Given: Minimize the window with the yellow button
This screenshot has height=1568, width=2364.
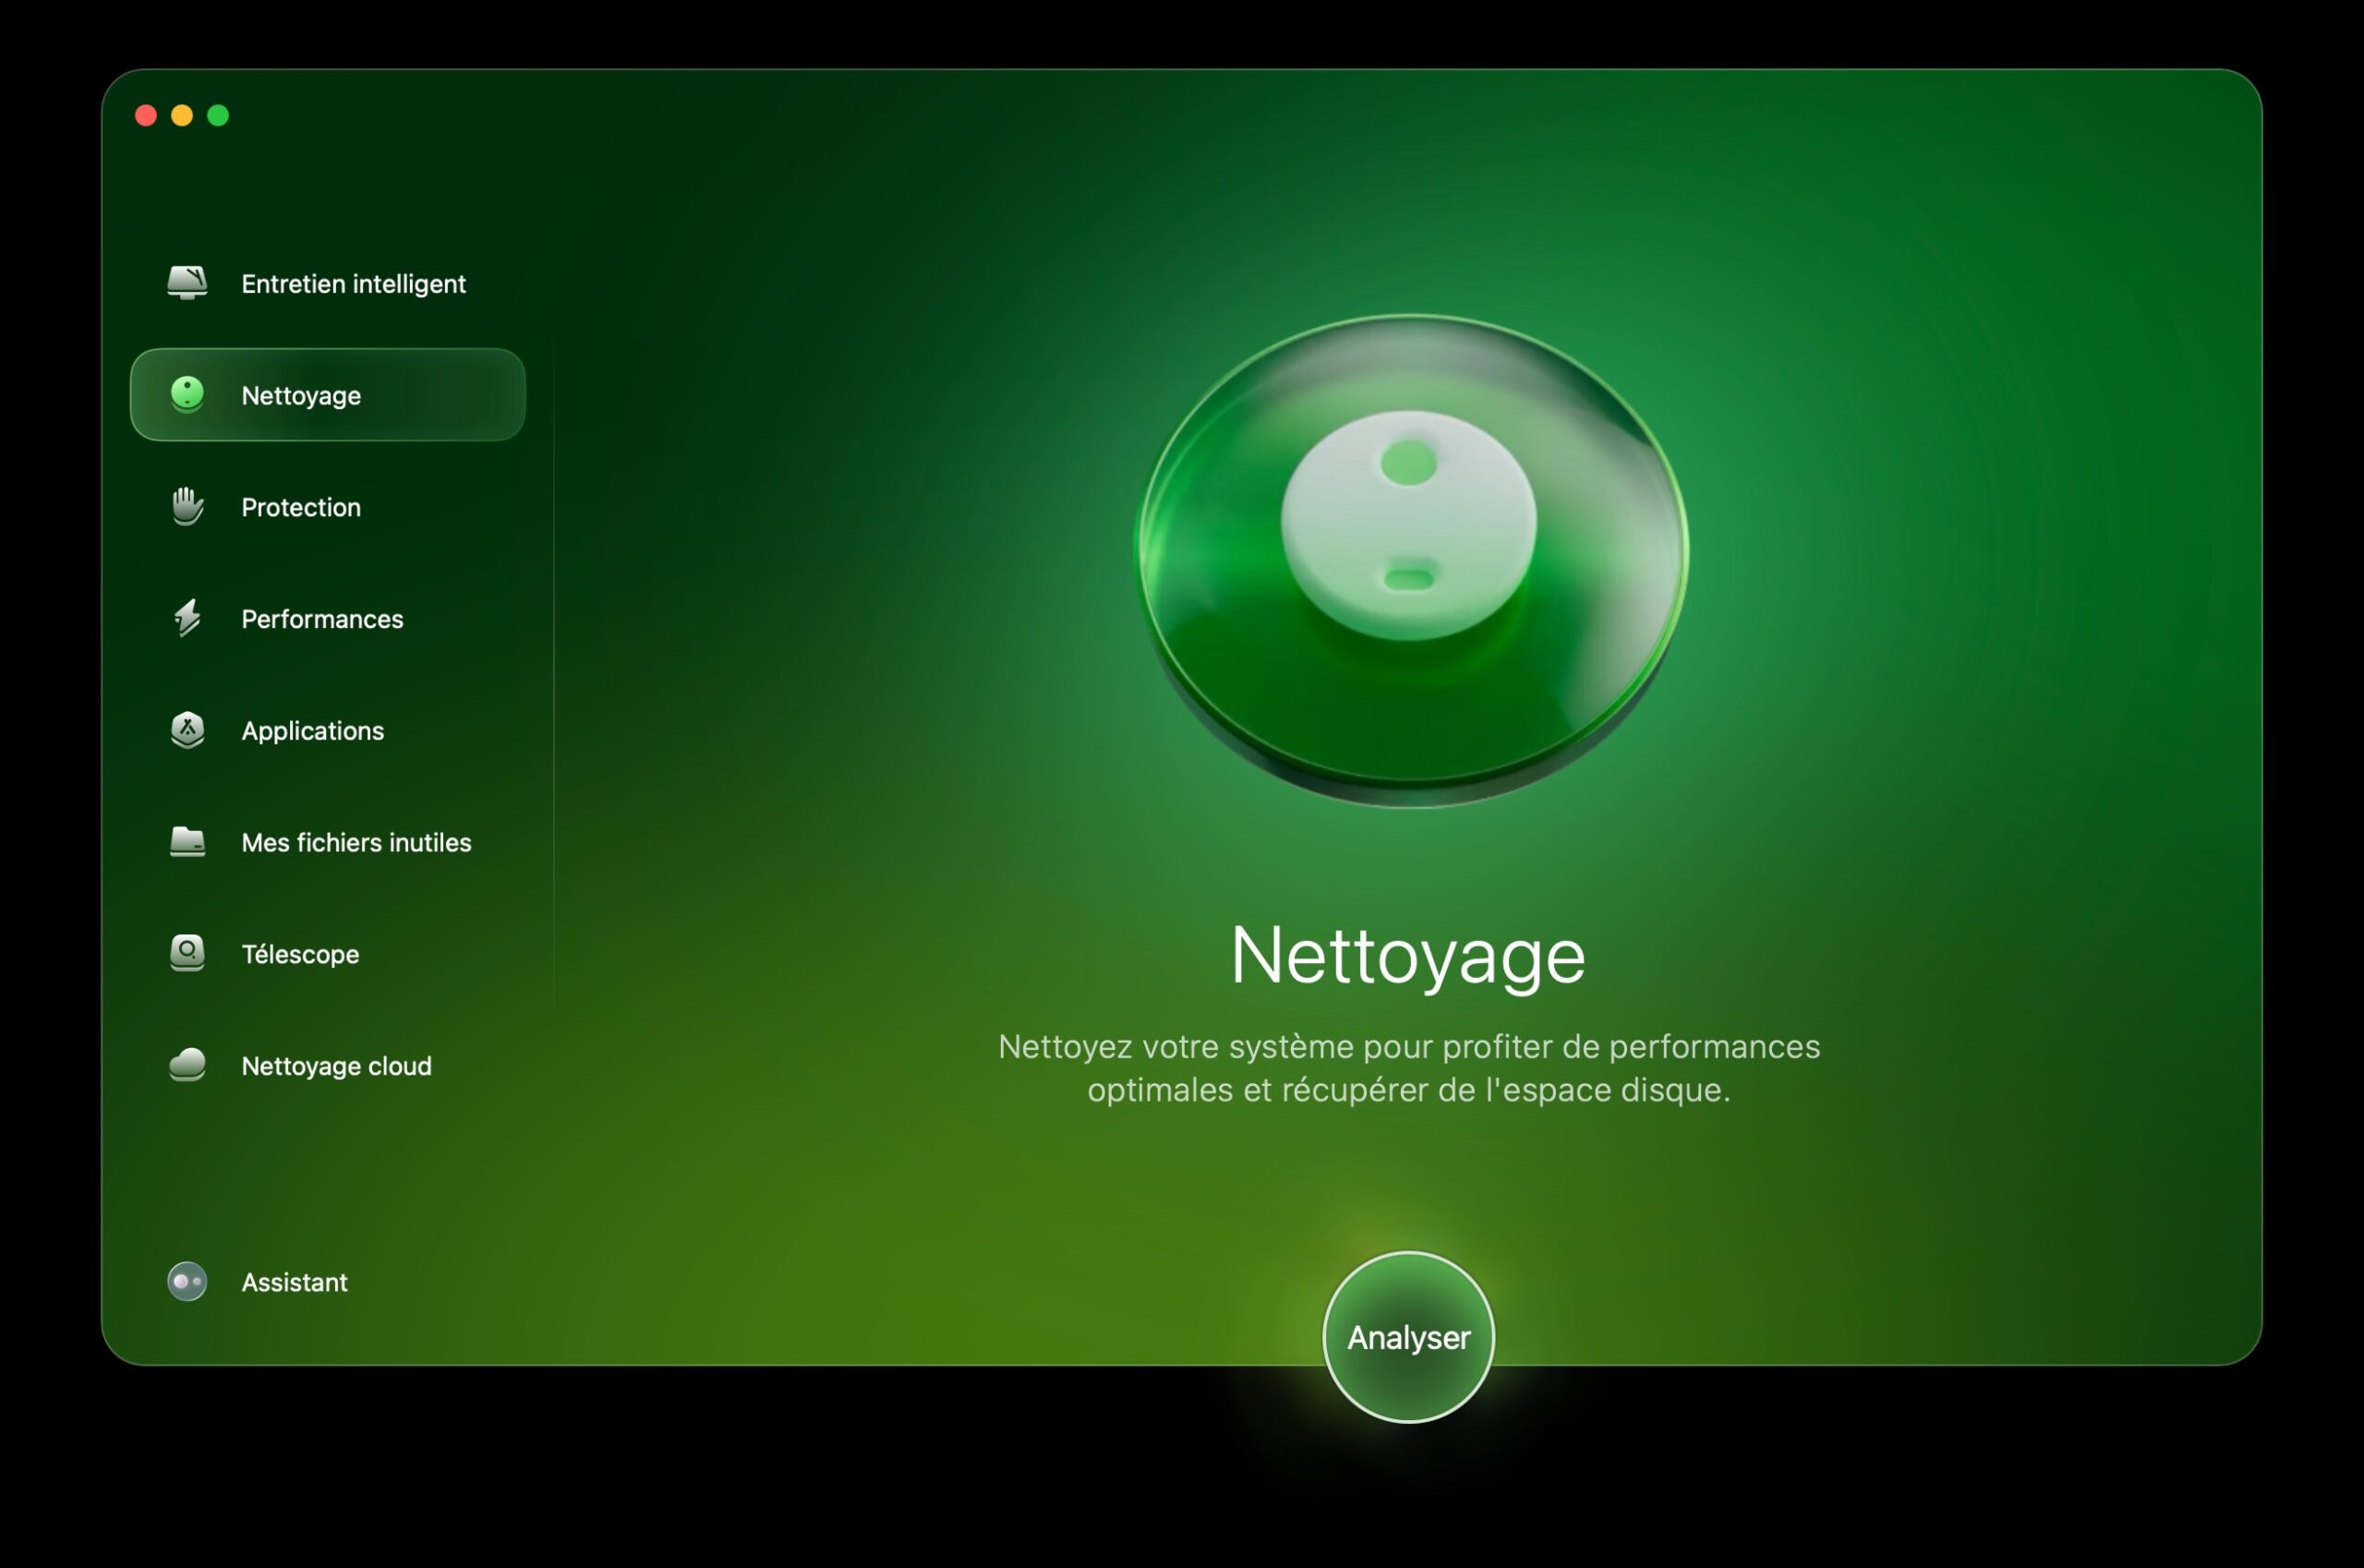Looking at the screenshot, I should (182, 116).
